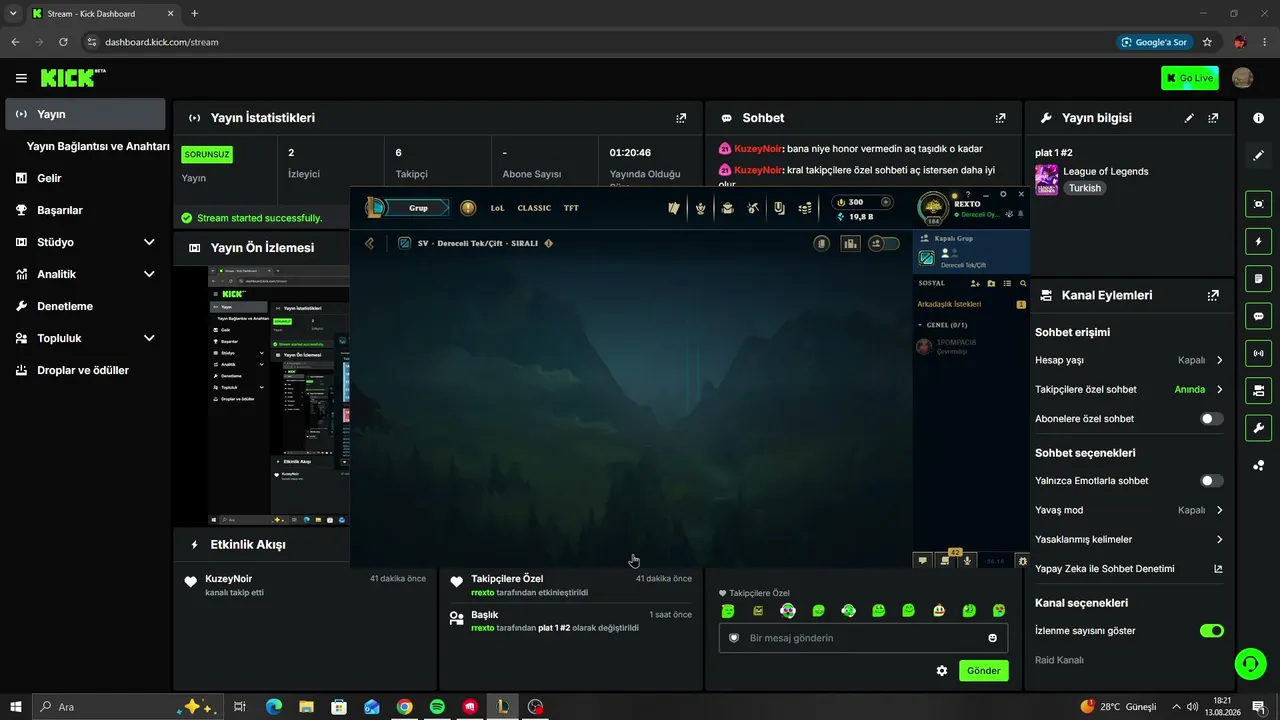The height and width of the screenshot is (720, 1280).
Task: Pop out the Yayın bilgisi panel
Action: [1213, 118]
